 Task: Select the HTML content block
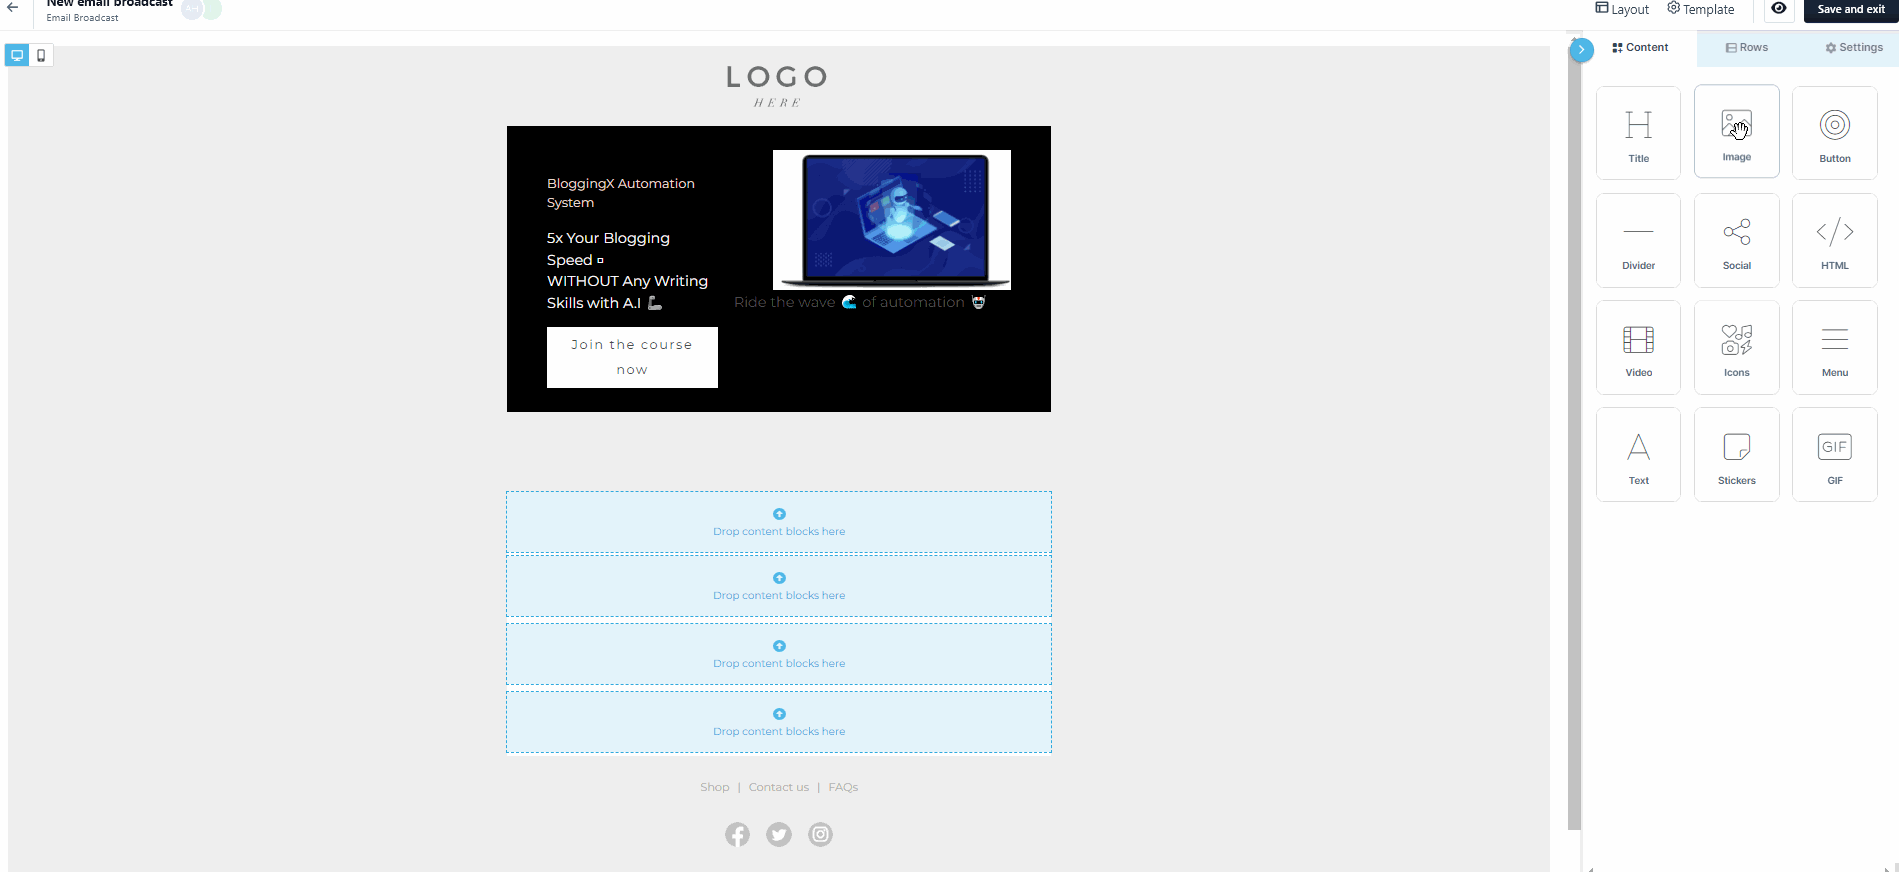click(1834, 240)
